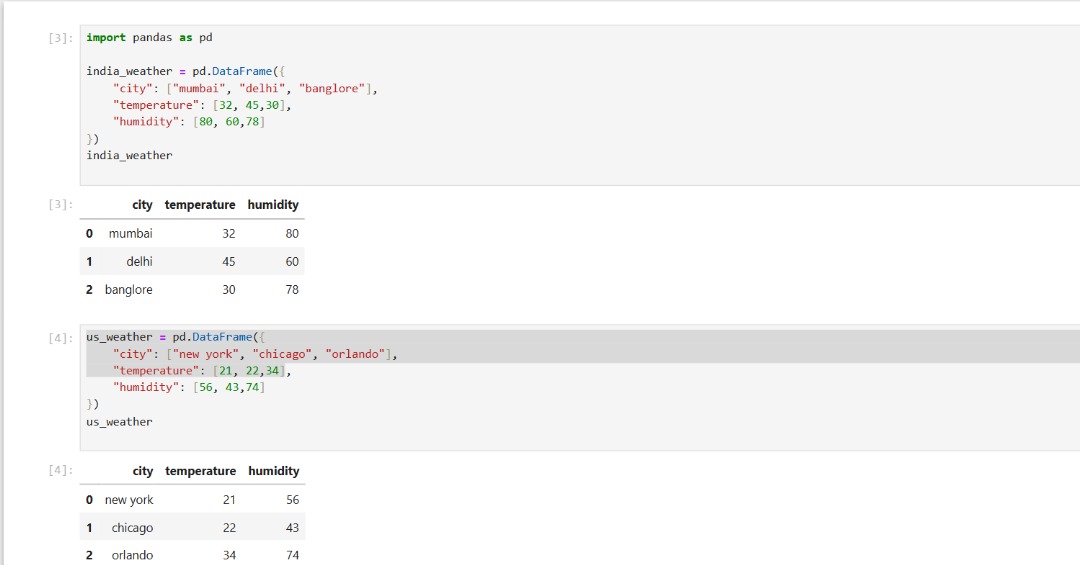
Task: Click index 1 in the delhi row
Action: click(x=89, y=262)
